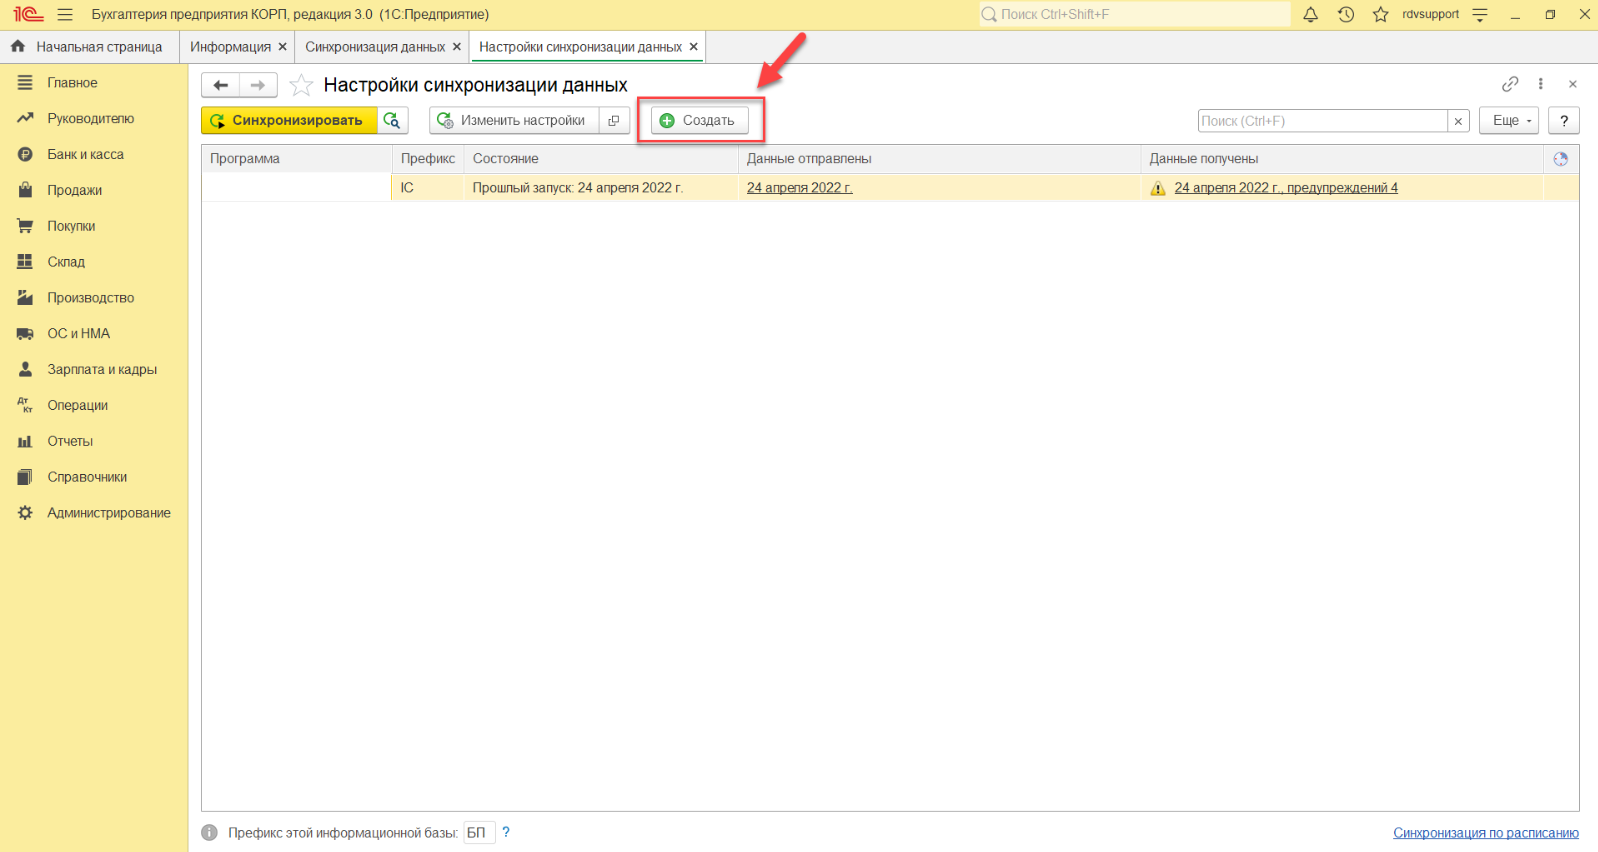Open the Операции section
This screenshot has height=852, width=1598.
94,405
